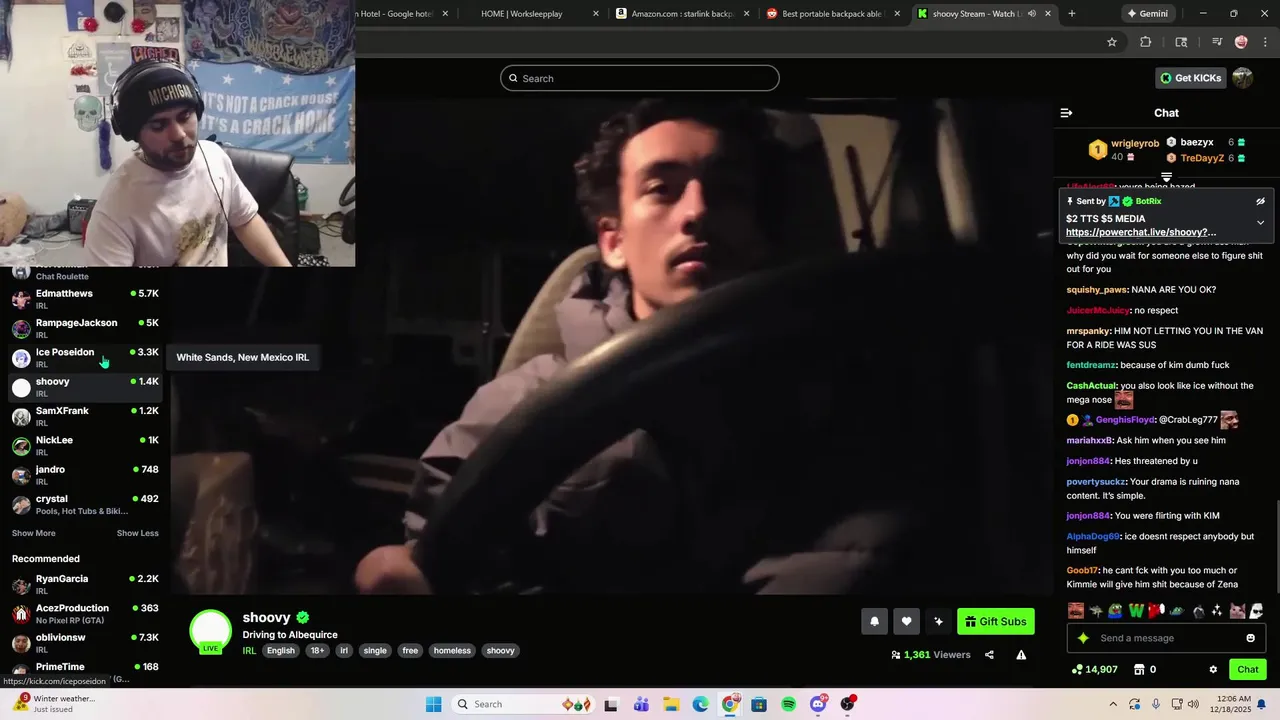Open the shoovy channel avatar
The width and height of the screenshot is (1280, 720).
point(211,630)
